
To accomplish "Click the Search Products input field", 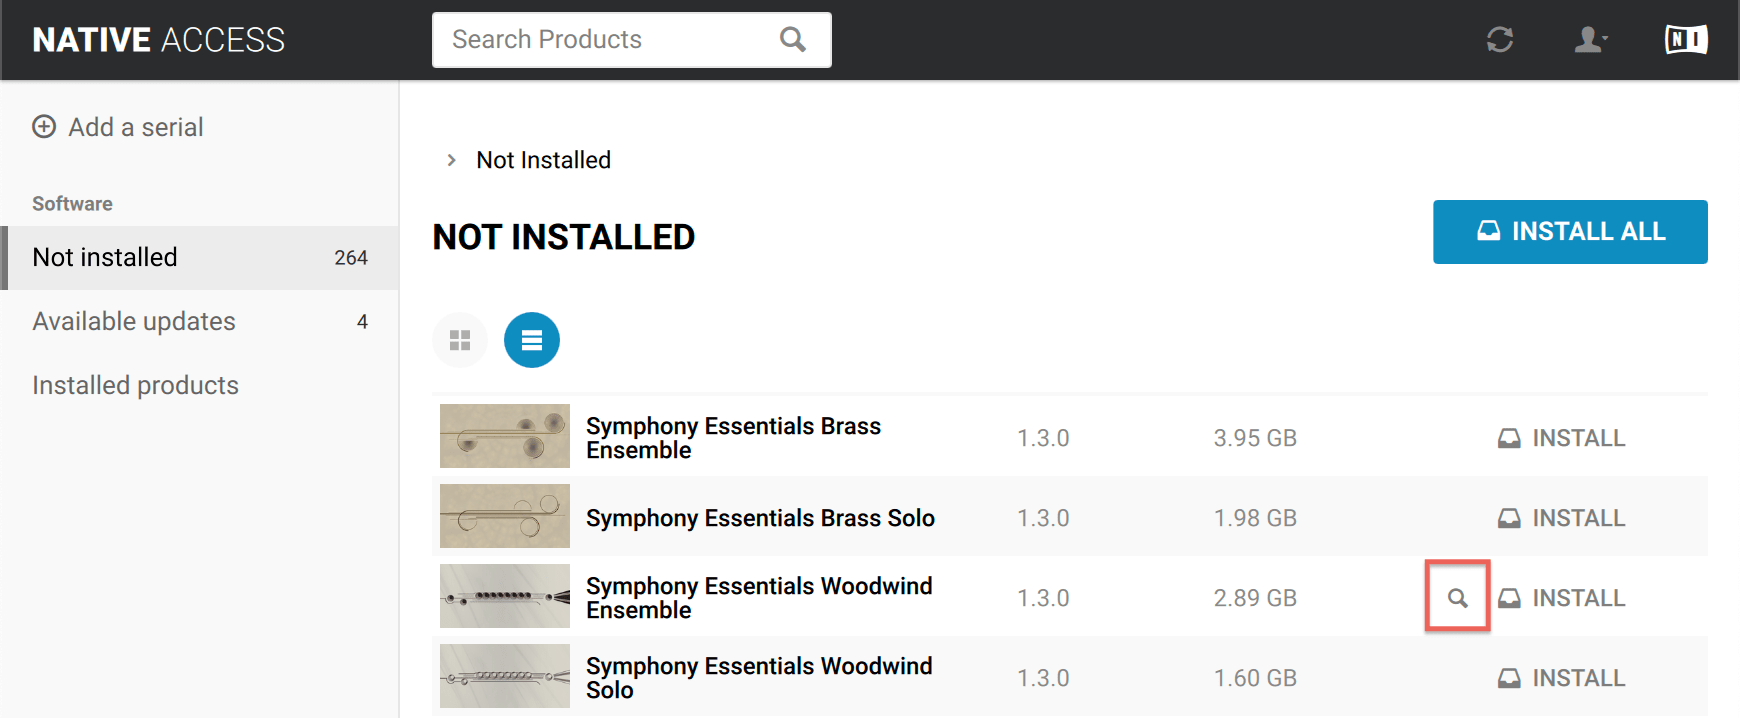I will (x=600, y=39).
